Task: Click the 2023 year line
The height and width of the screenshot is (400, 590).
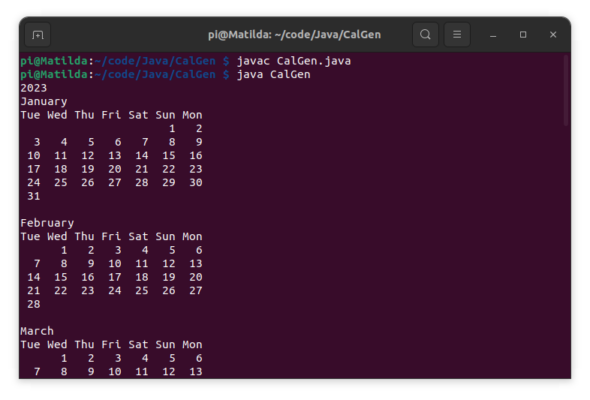Action: coord(34,88)
